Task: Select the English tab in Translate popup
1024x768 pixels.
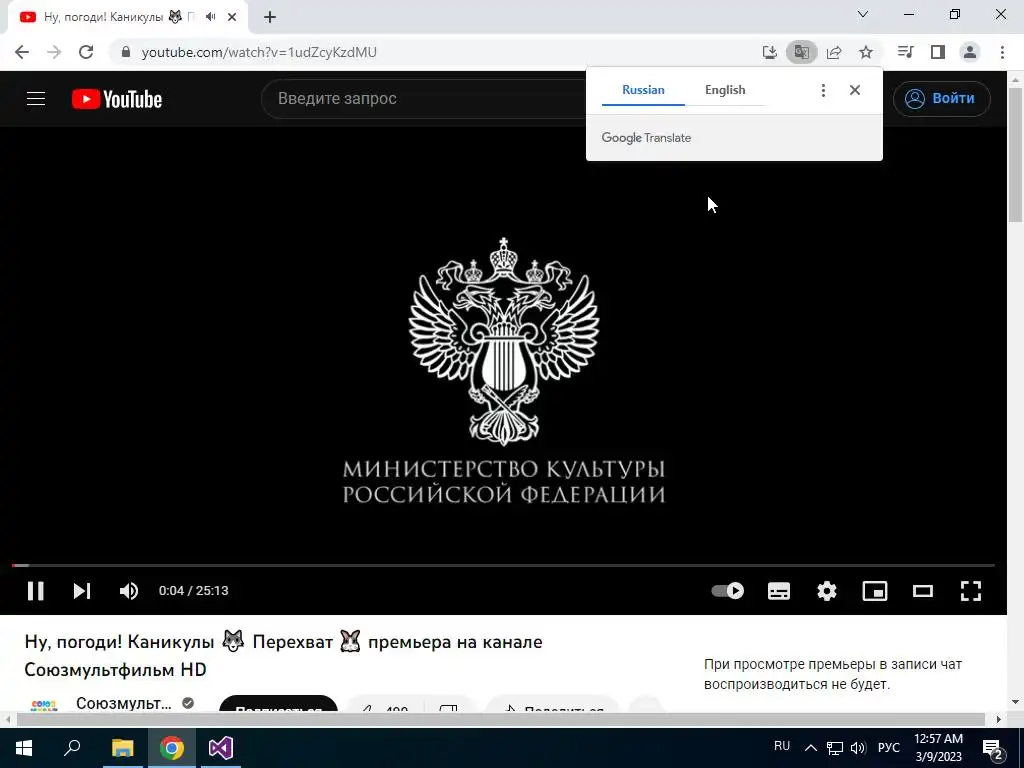Action: pyautogui.click(x=725, y=90)
